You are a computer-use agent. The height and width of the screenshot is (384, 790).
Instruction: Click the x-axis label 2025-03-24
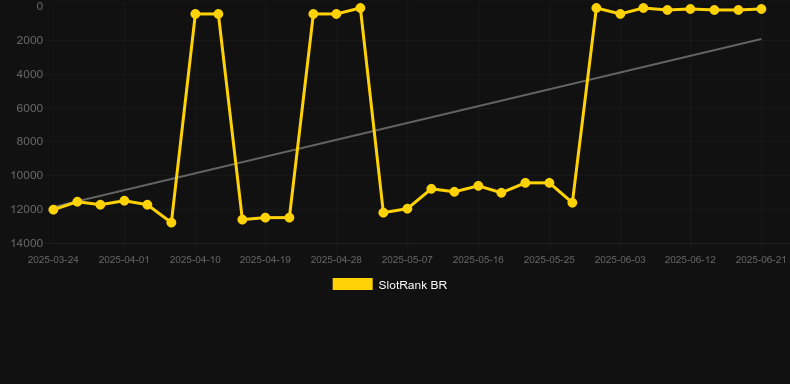[x=53, y=260]
